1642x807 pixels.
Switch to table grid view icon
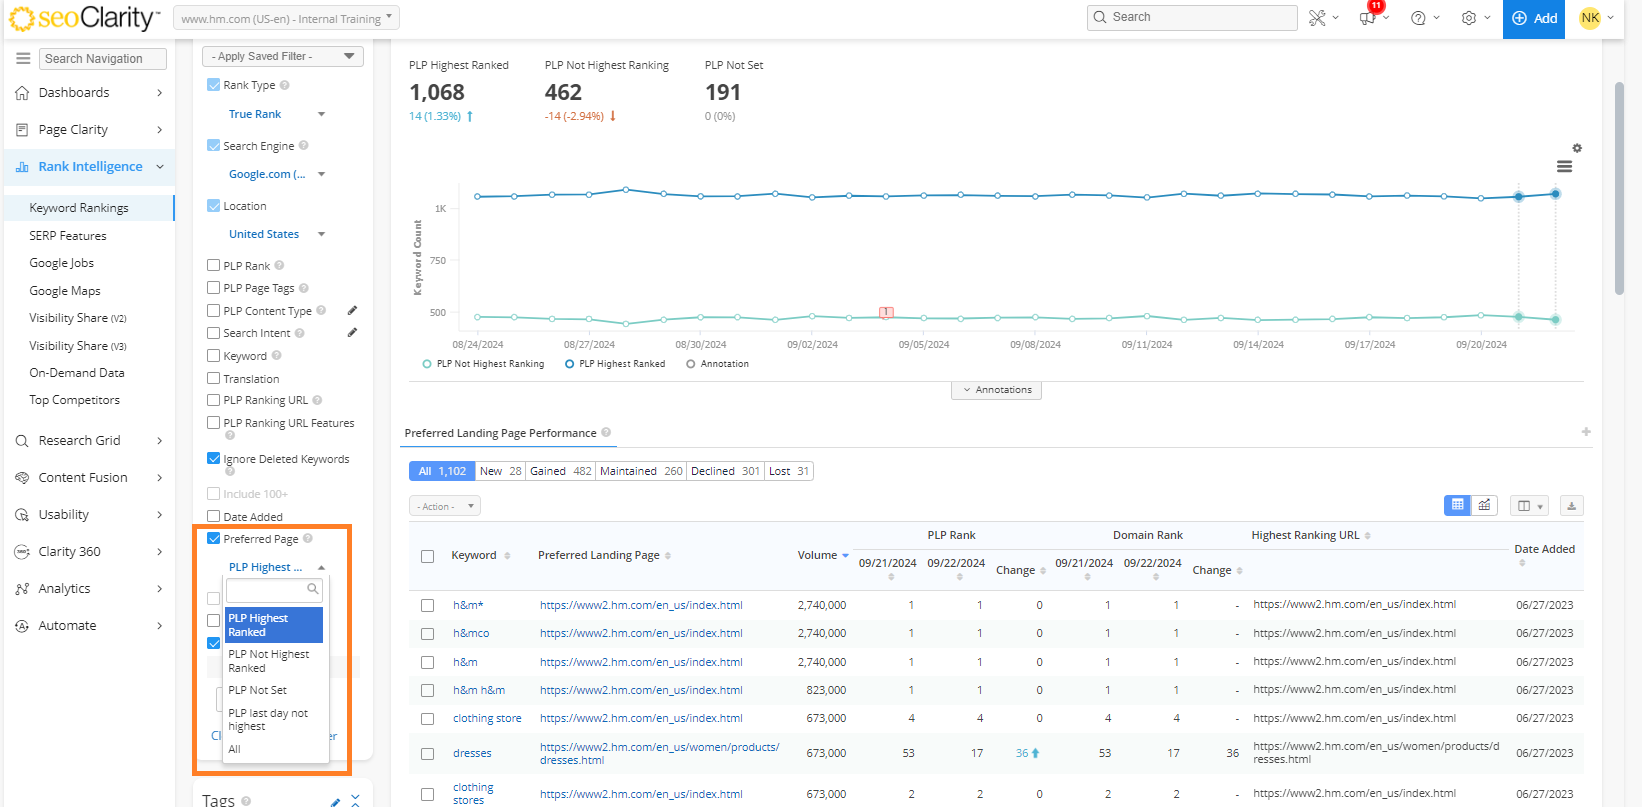click(1457, 505)
